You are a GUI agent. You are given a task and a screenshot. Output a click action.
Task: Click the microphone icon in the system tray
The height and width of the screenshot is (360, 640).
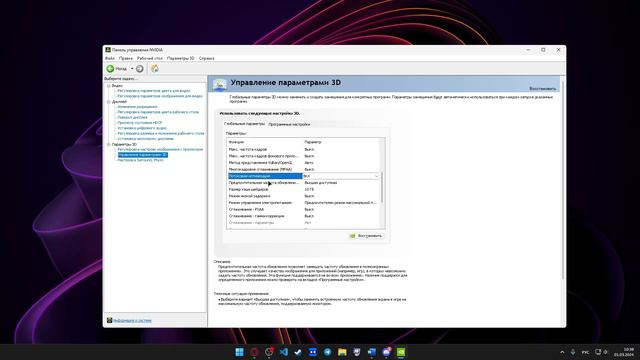coord(573,352)
